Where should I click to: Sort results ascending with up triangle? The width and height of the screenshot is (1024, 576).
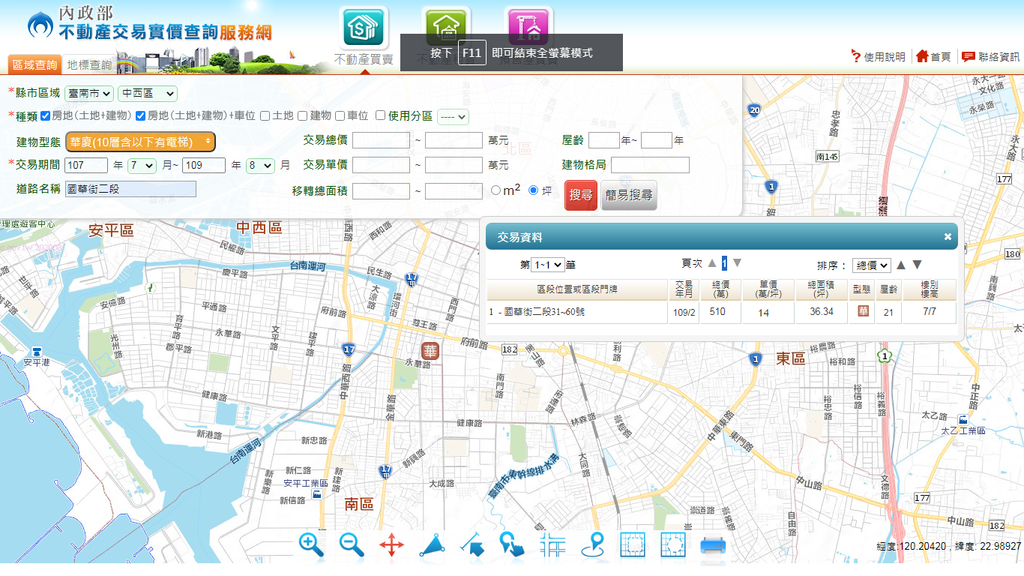click(x=901, y=265)
